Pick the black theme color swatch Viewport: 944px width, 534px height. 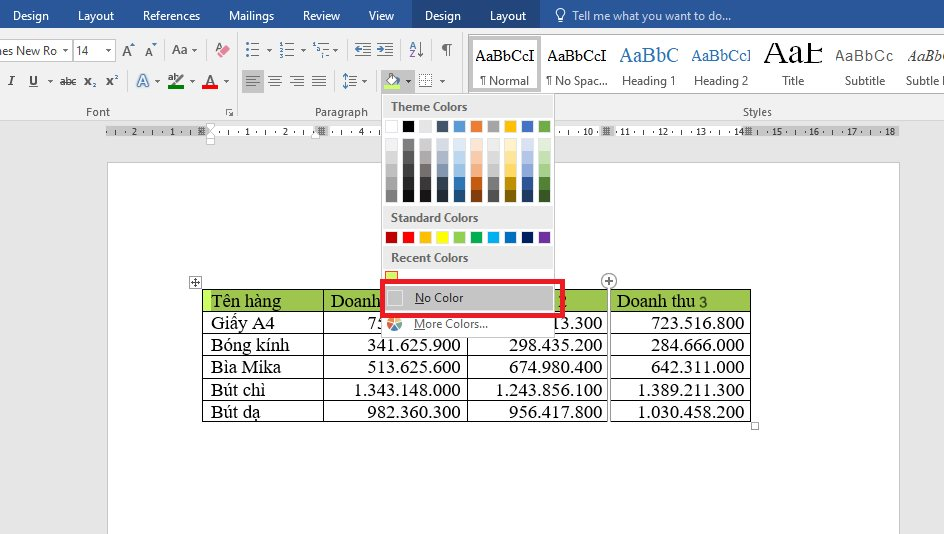pos(408,126)
